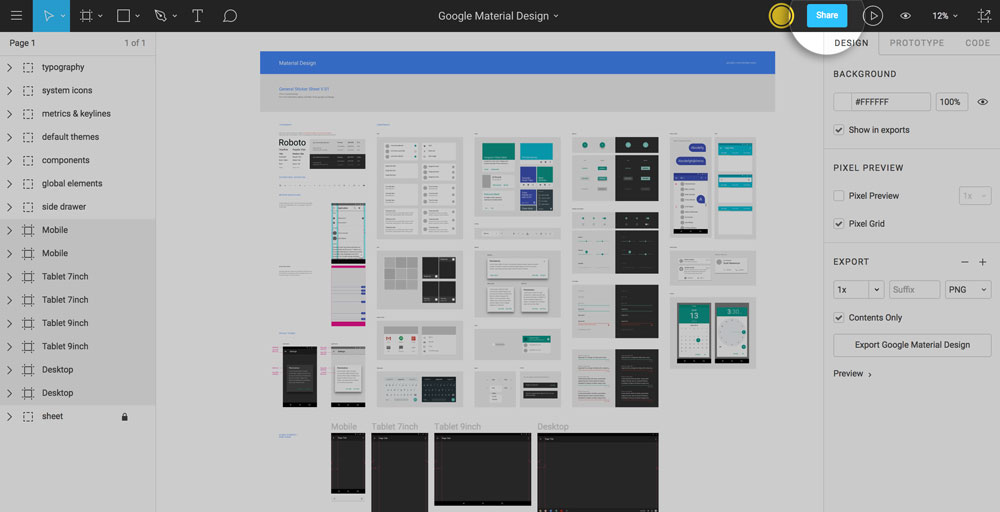This screenshot has width=1000, height=512.
Task: Click the background color swatch
Action: 842,102
